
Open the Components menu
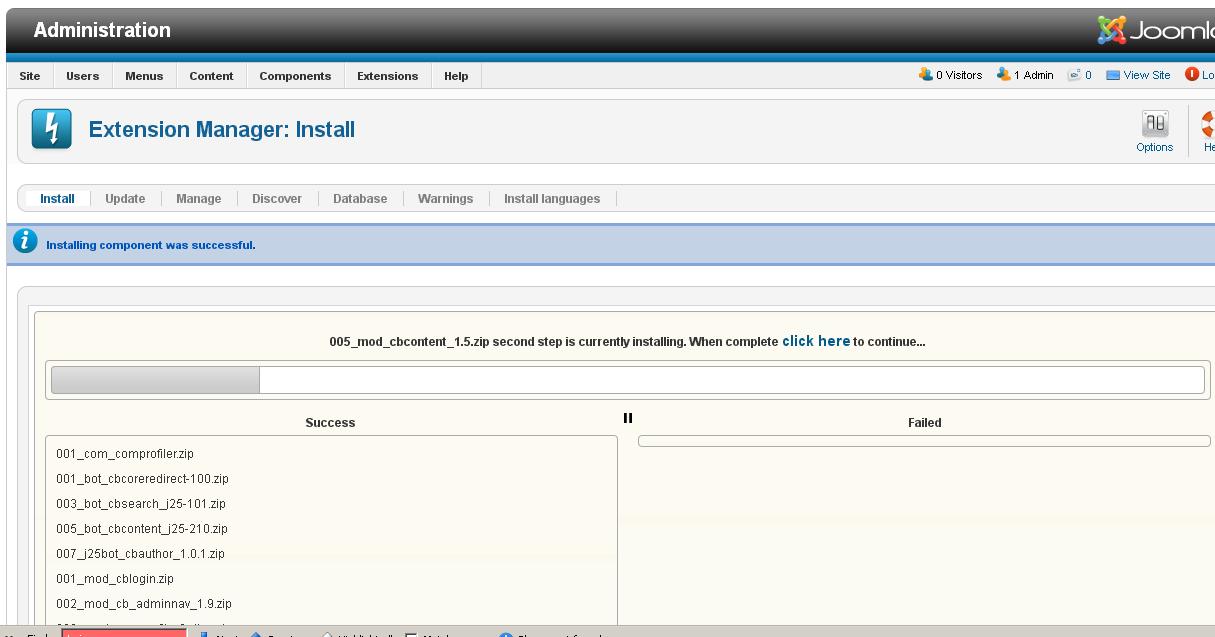(295, 76)
